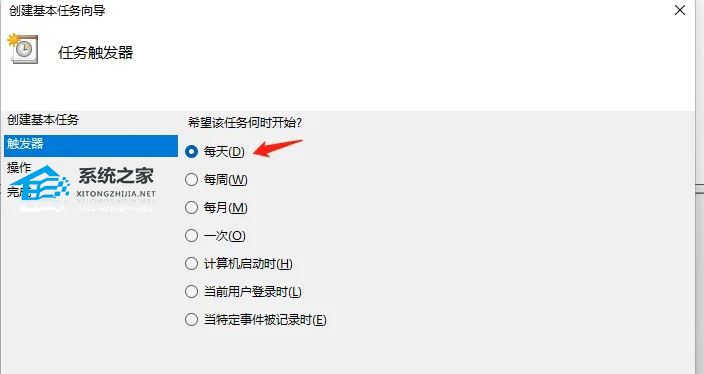
Task: Jump to the 完成 step in sidebar
Action: coord(18,192)
